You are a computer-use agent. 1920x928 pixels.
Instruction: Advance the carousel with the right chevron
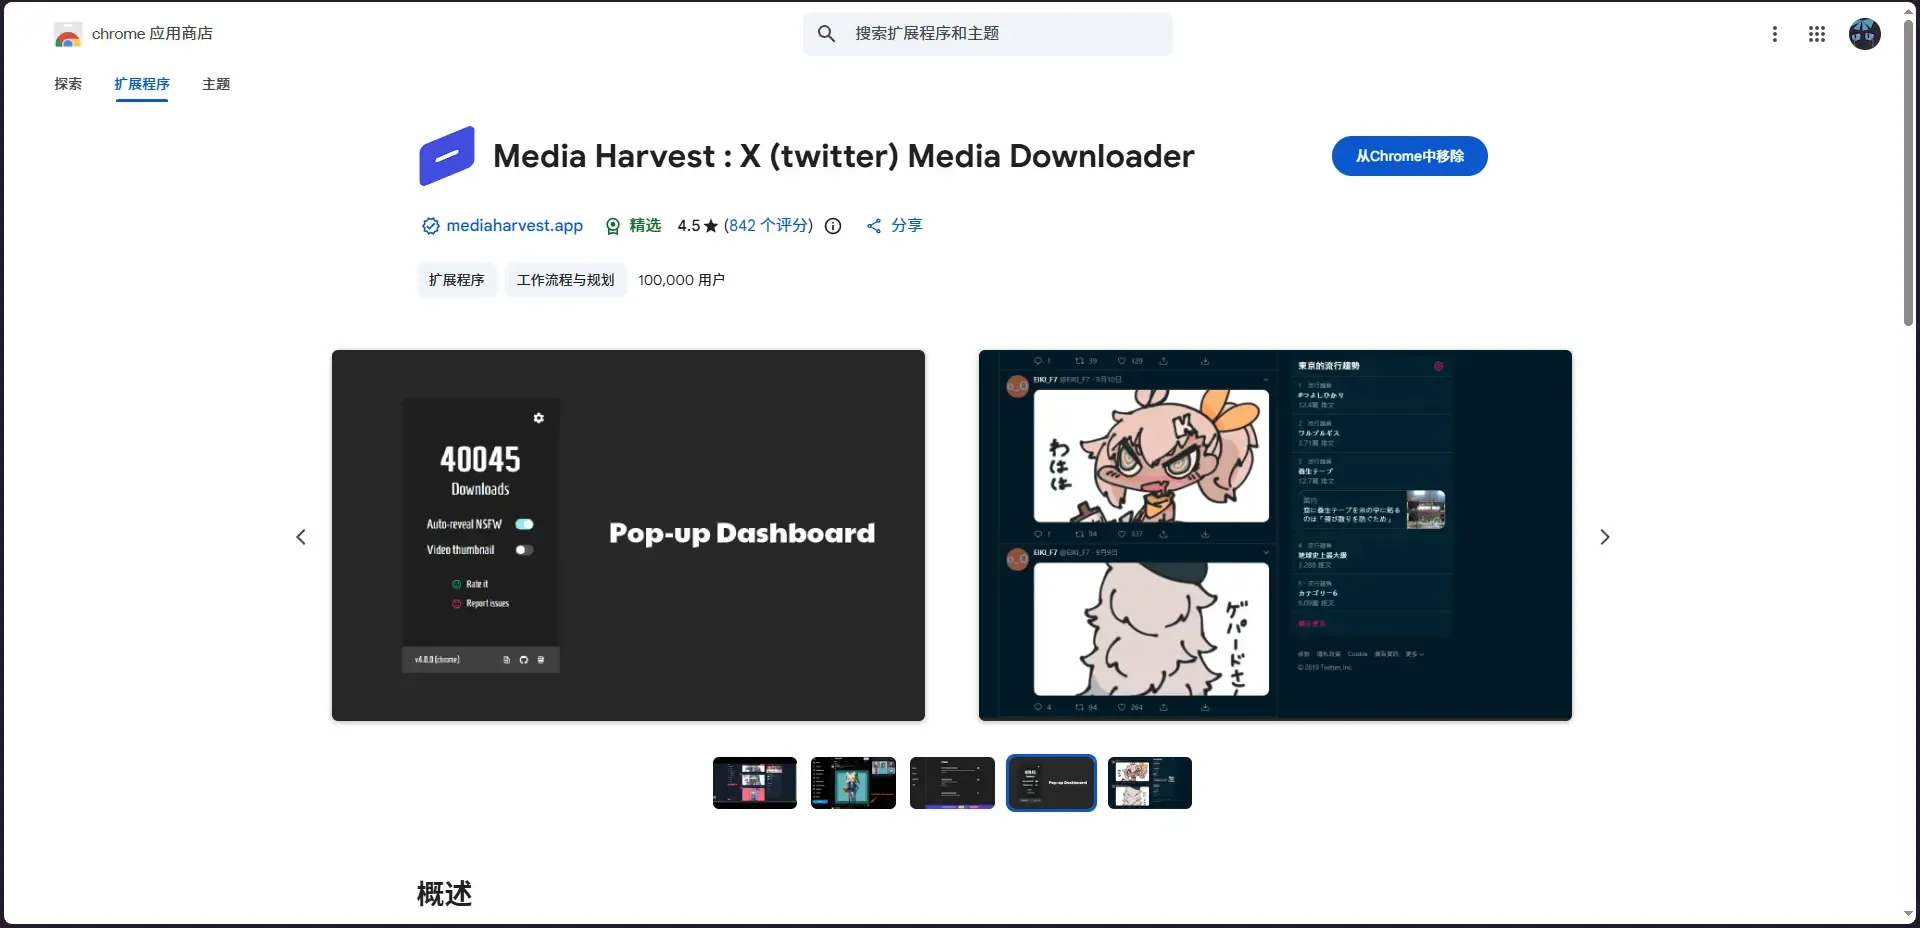pyautogui.click(x=1604, y=537)
